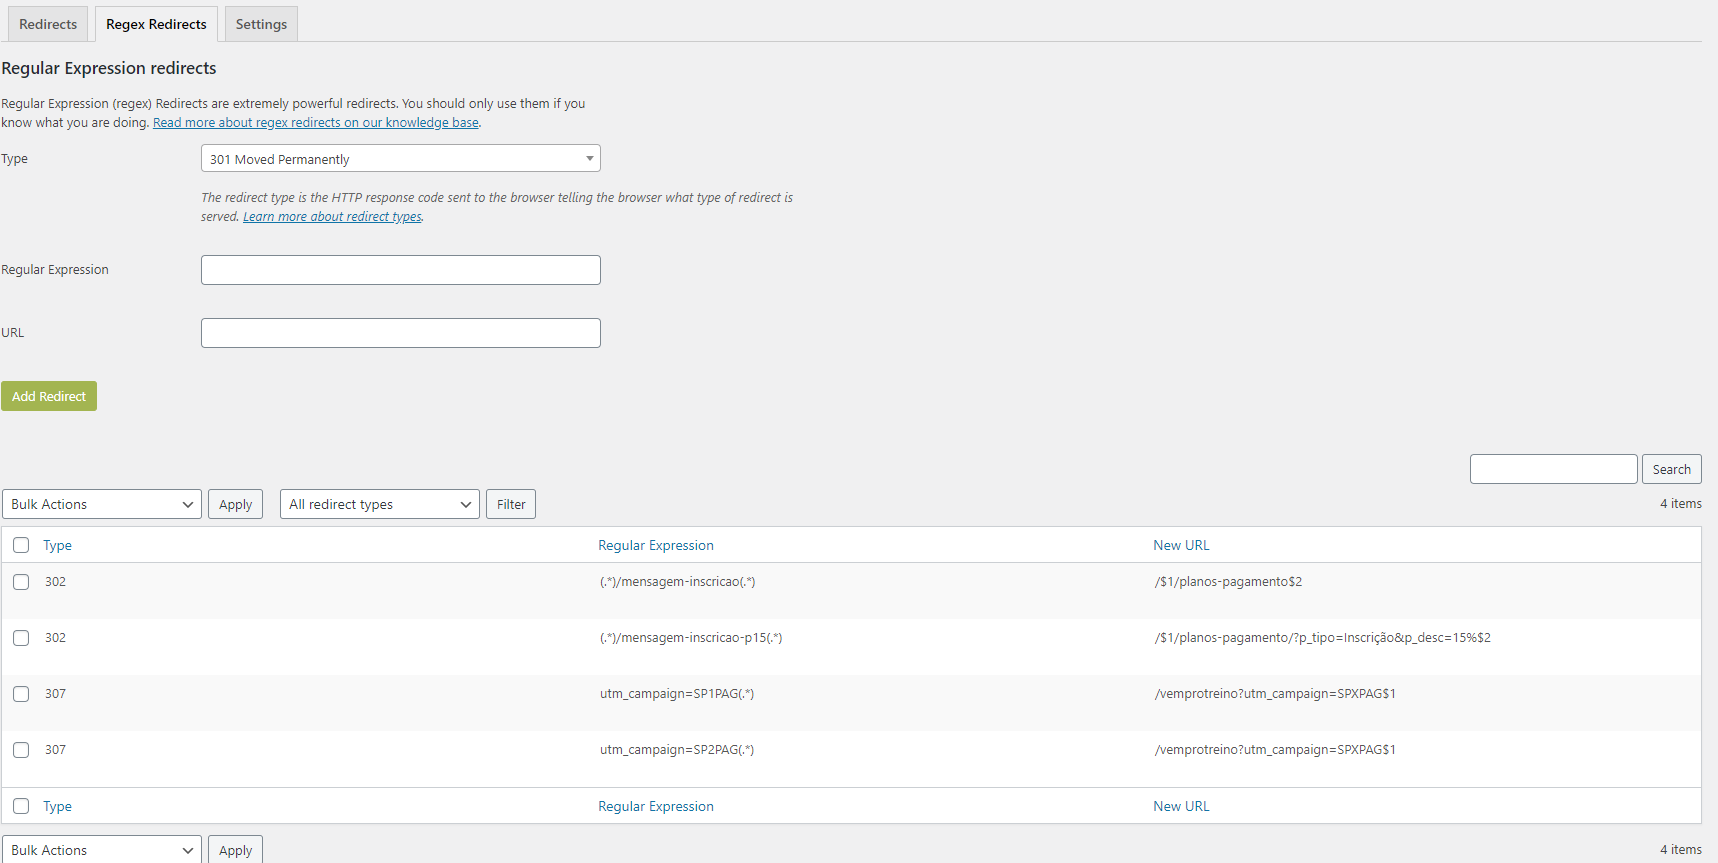Tick the SP2PAG redirect row checkbox
Screen dimensions: 1718x863
tap(21, 750)
